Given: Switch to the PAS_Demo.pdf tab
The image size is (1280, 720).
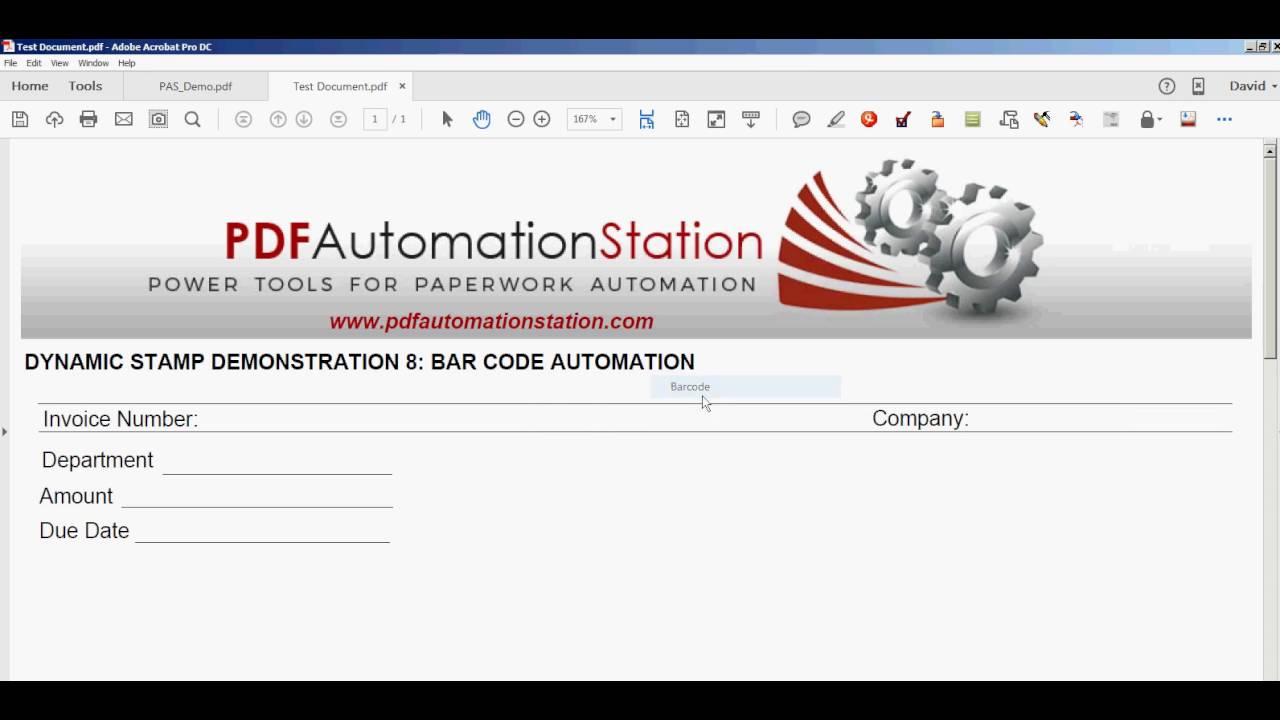Looking at the screenshot, I should coord(195,87).
